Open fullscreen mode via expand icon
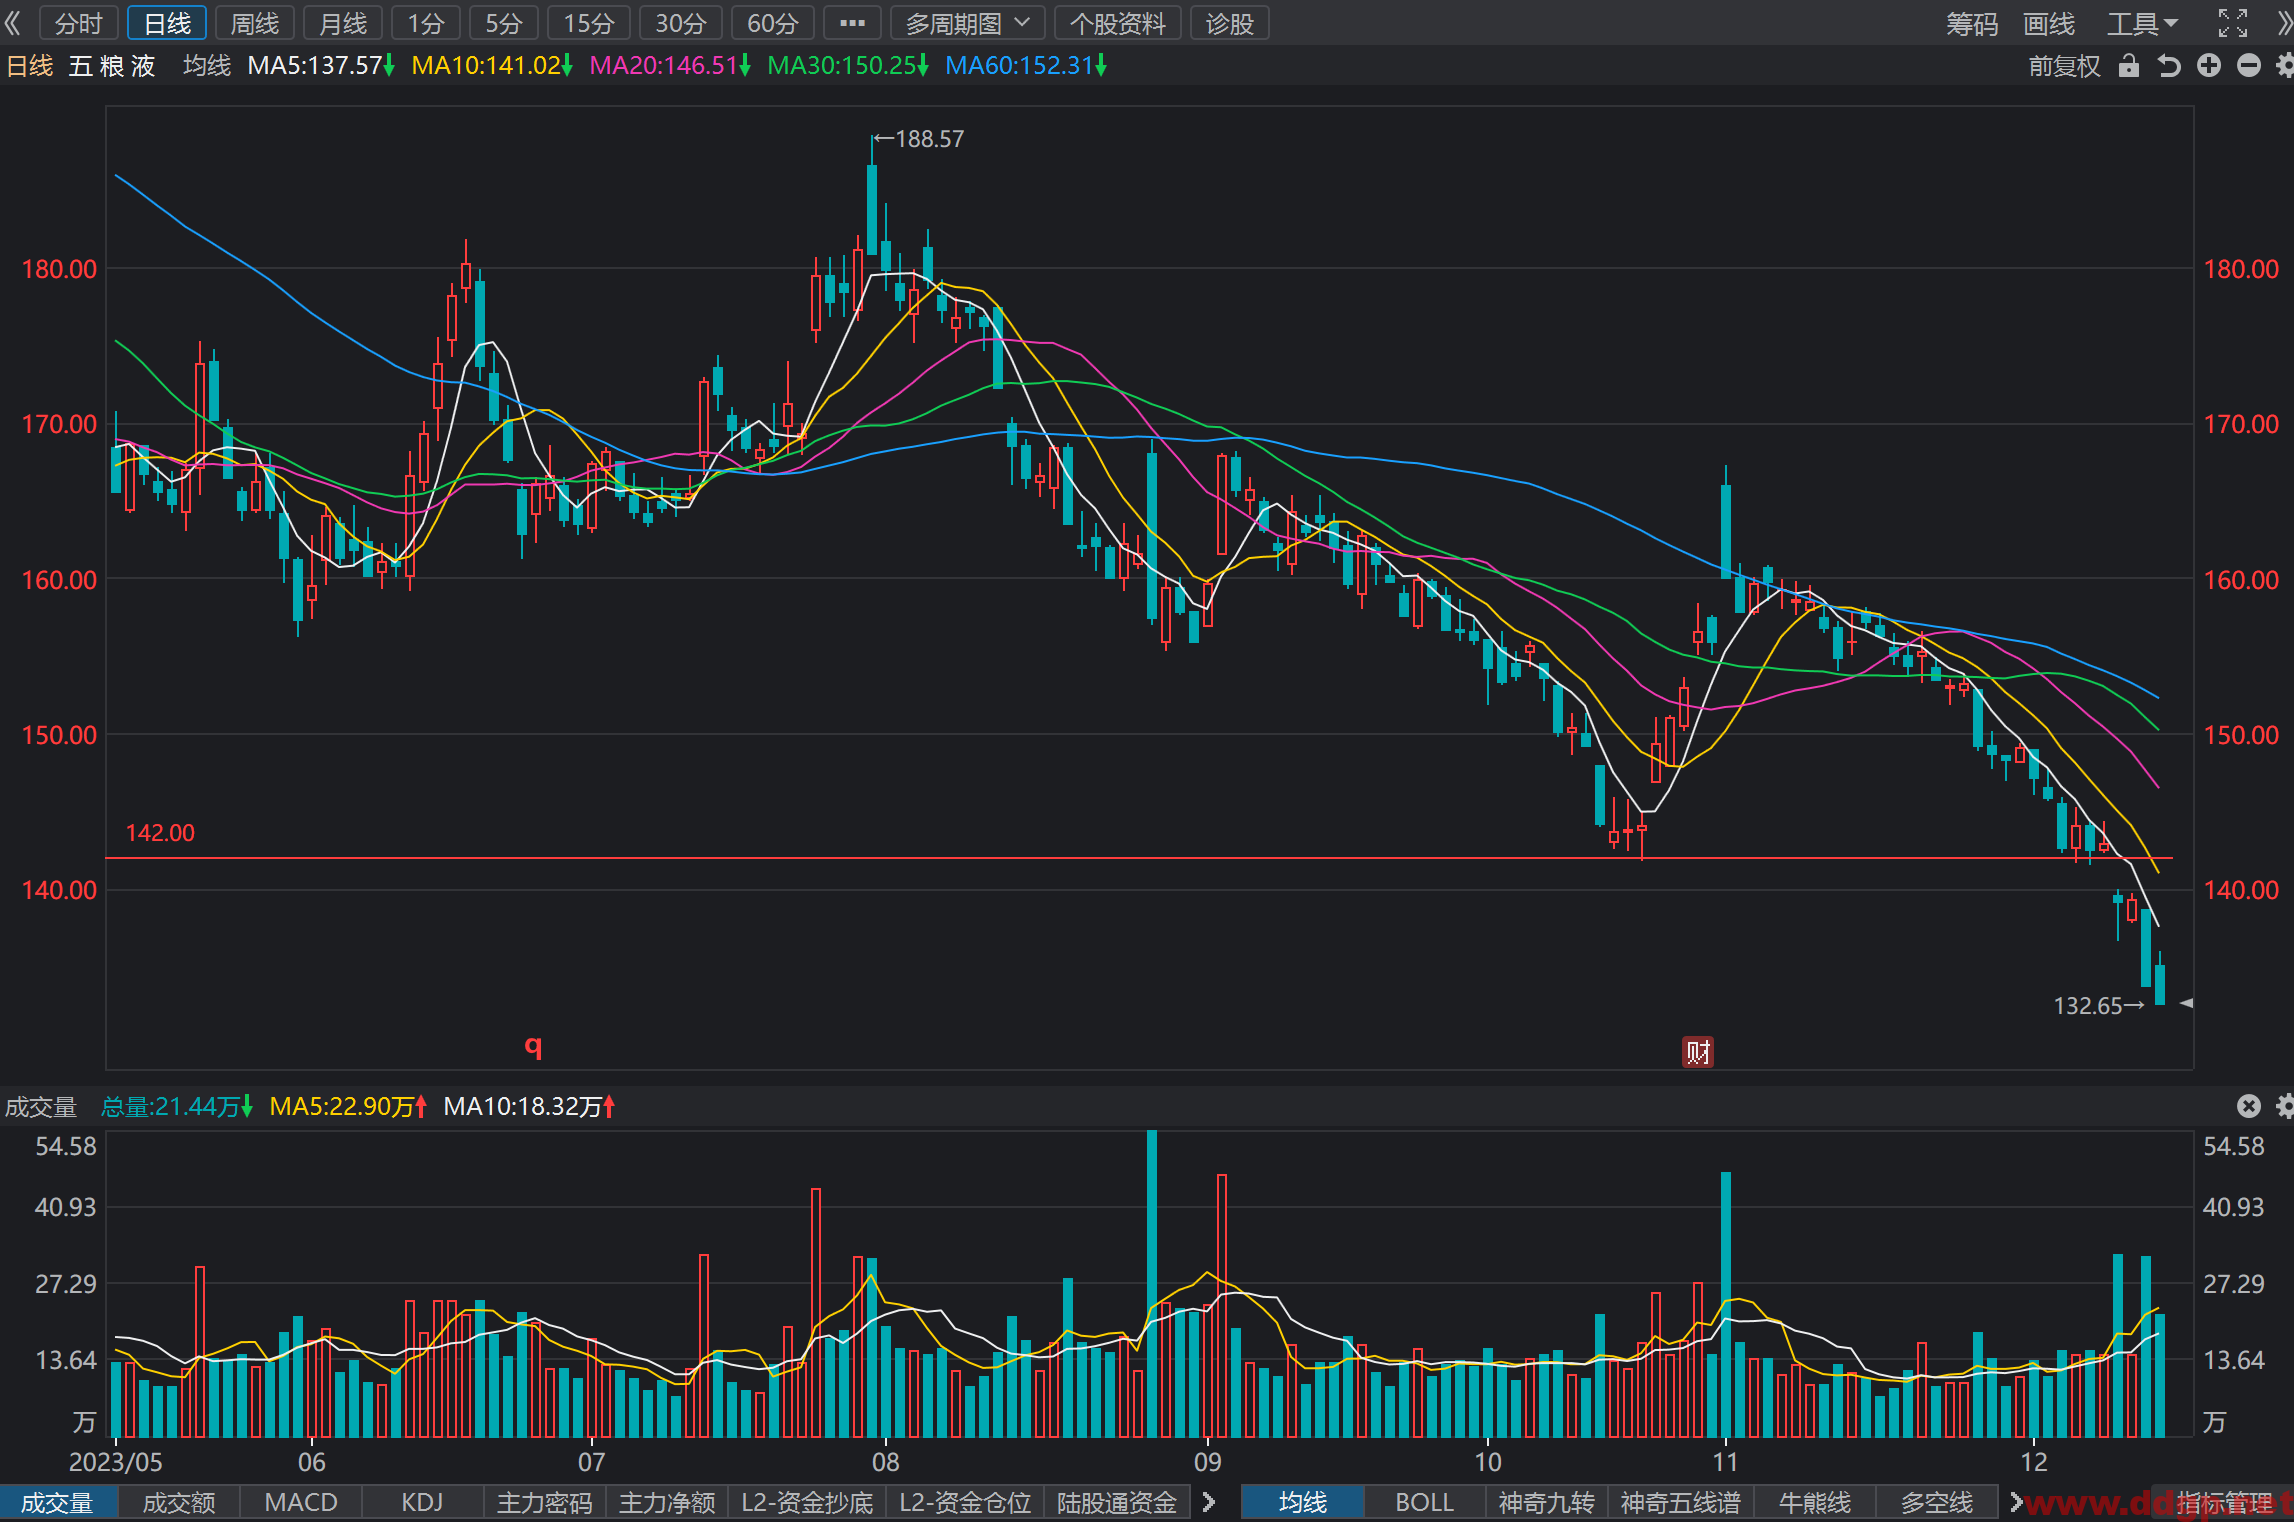Image resolution: width=2294 pixels, height=1522 pixels. 2233,23
